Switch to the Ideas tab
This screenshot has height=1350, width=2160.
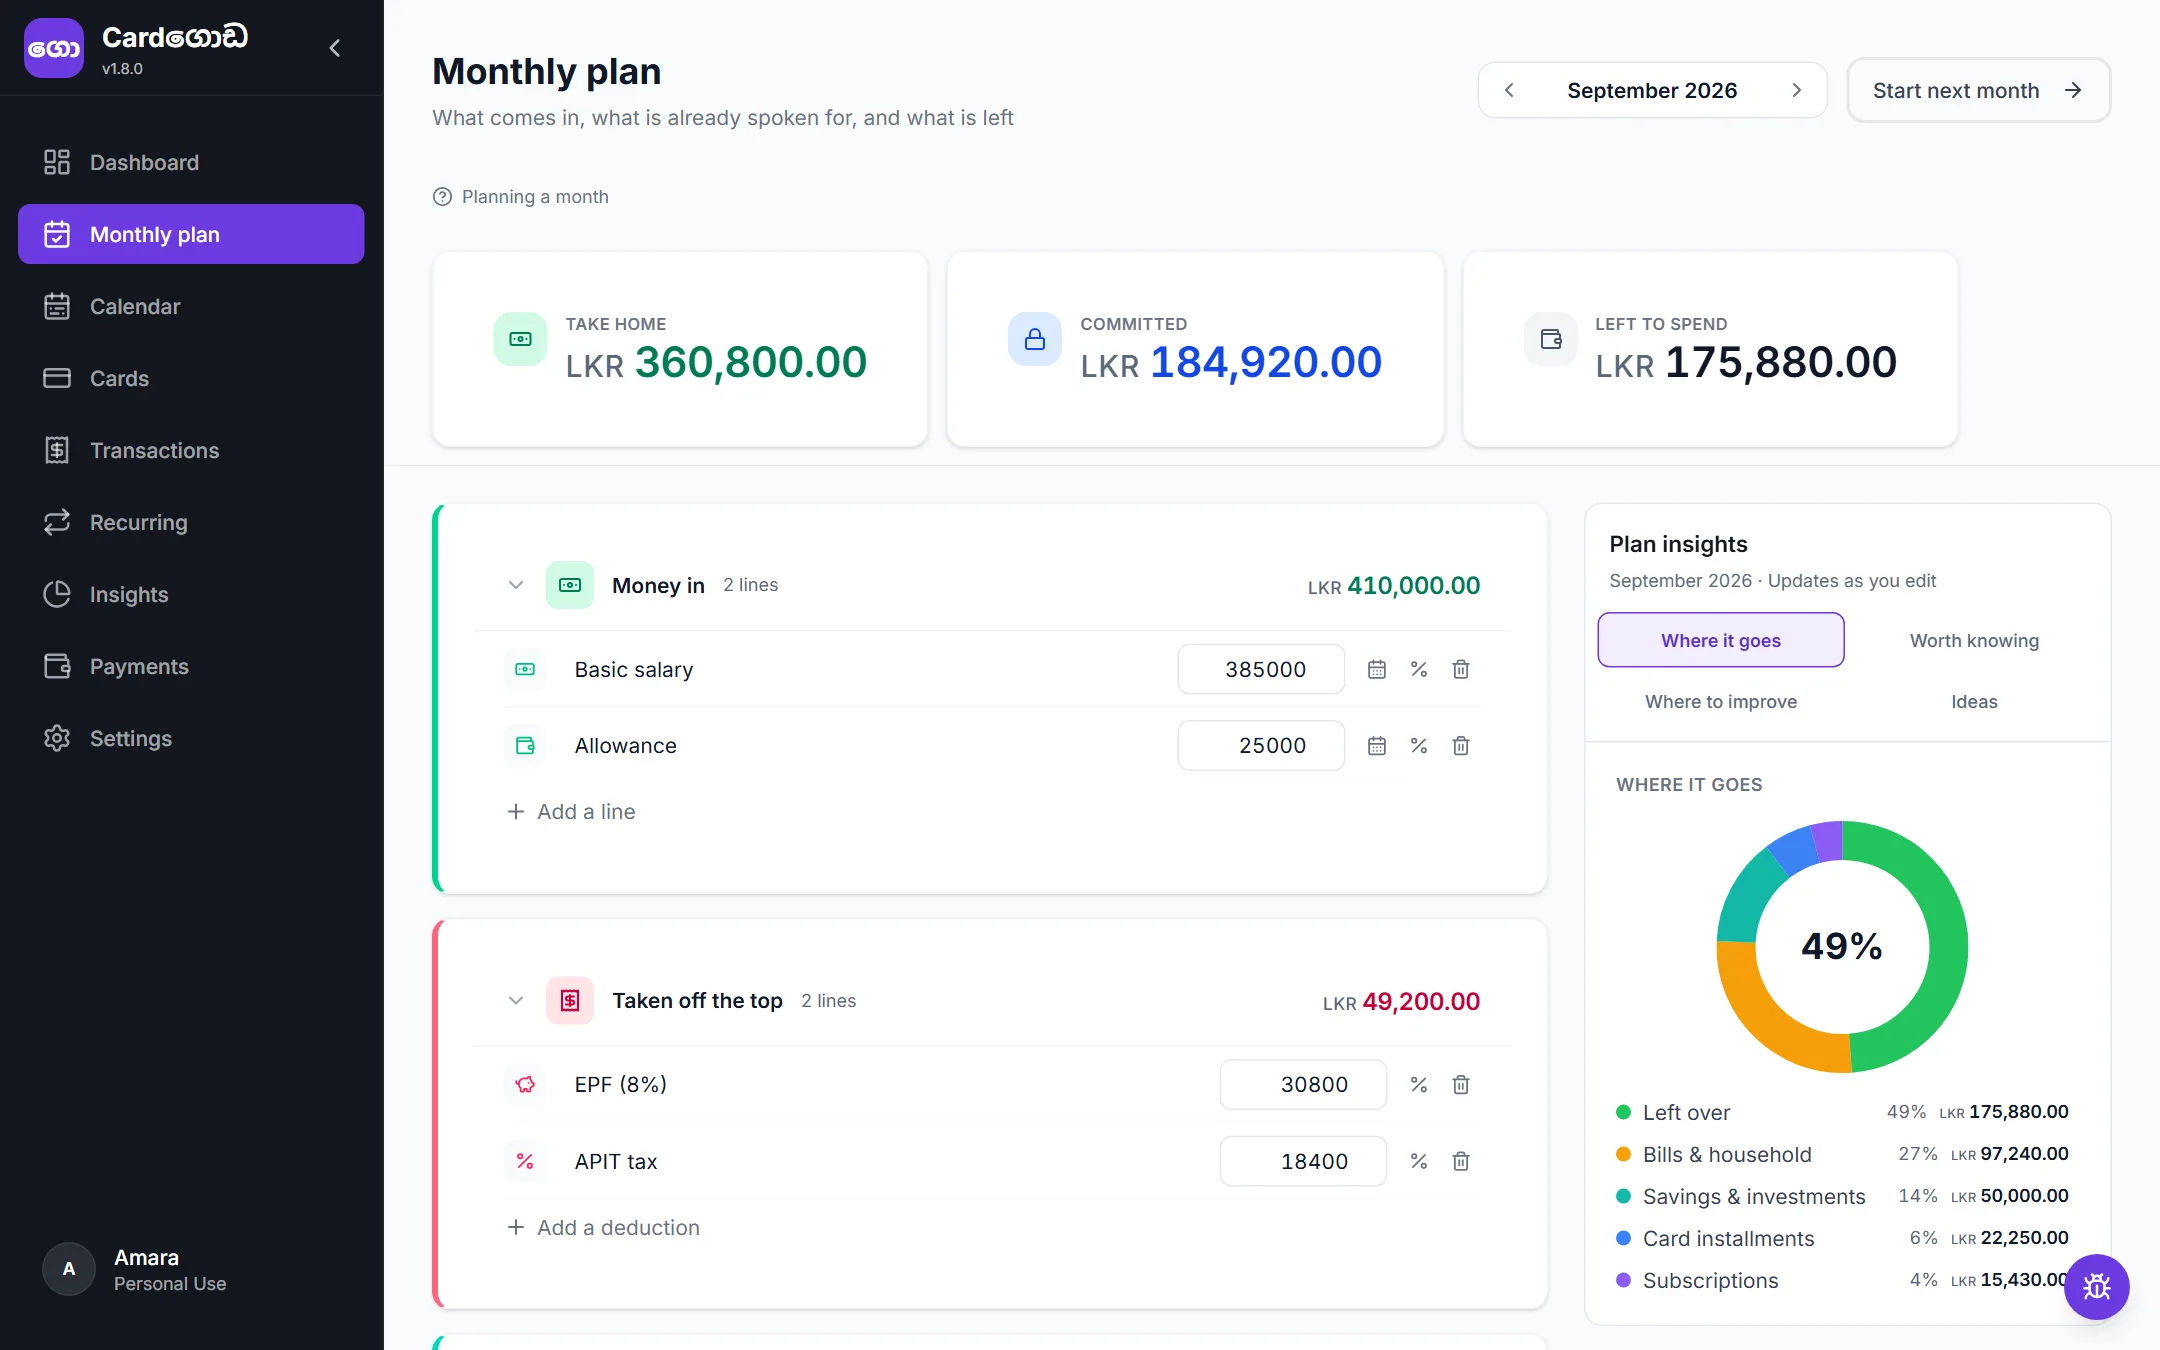(1974, 702)
